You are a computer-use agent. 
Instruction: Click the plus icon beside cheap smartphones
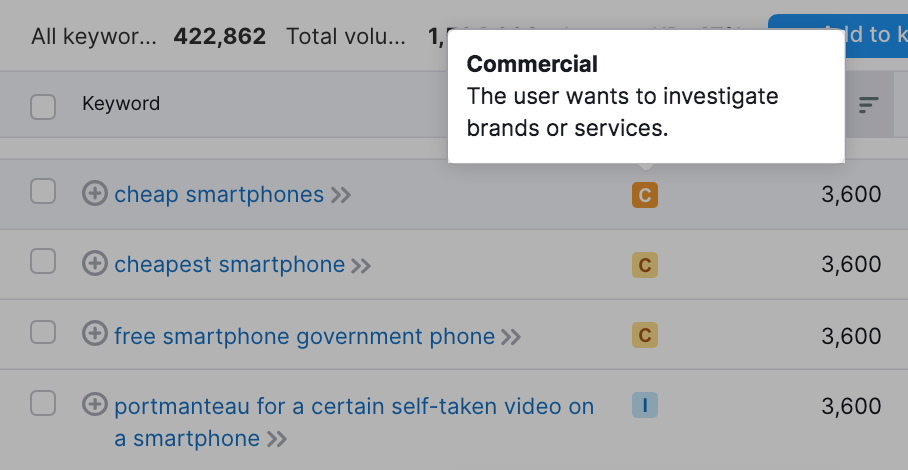point(94,194)
